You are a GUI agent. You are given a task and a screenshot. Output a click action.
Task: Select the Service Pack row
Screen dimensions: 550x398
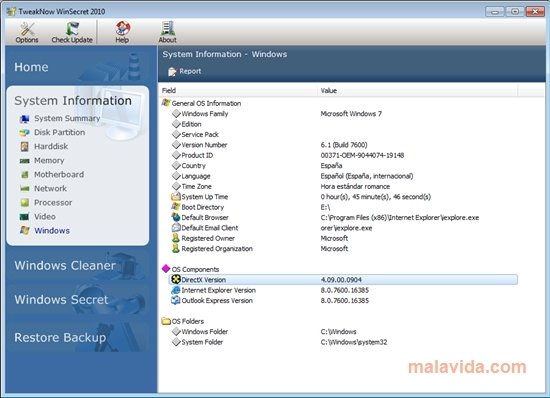pyautogui.click(x=344, y=134)
